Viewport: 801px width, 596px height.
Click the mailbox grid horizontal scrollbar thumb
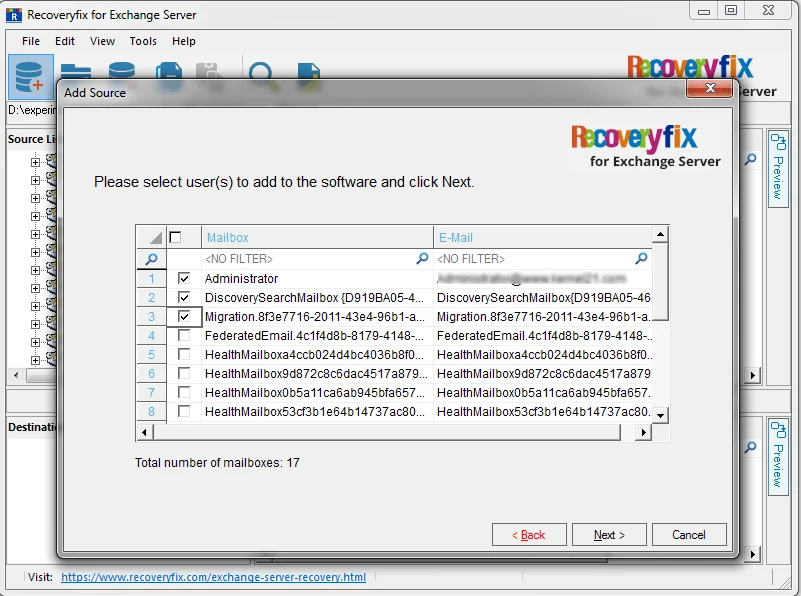click(387, 433)
